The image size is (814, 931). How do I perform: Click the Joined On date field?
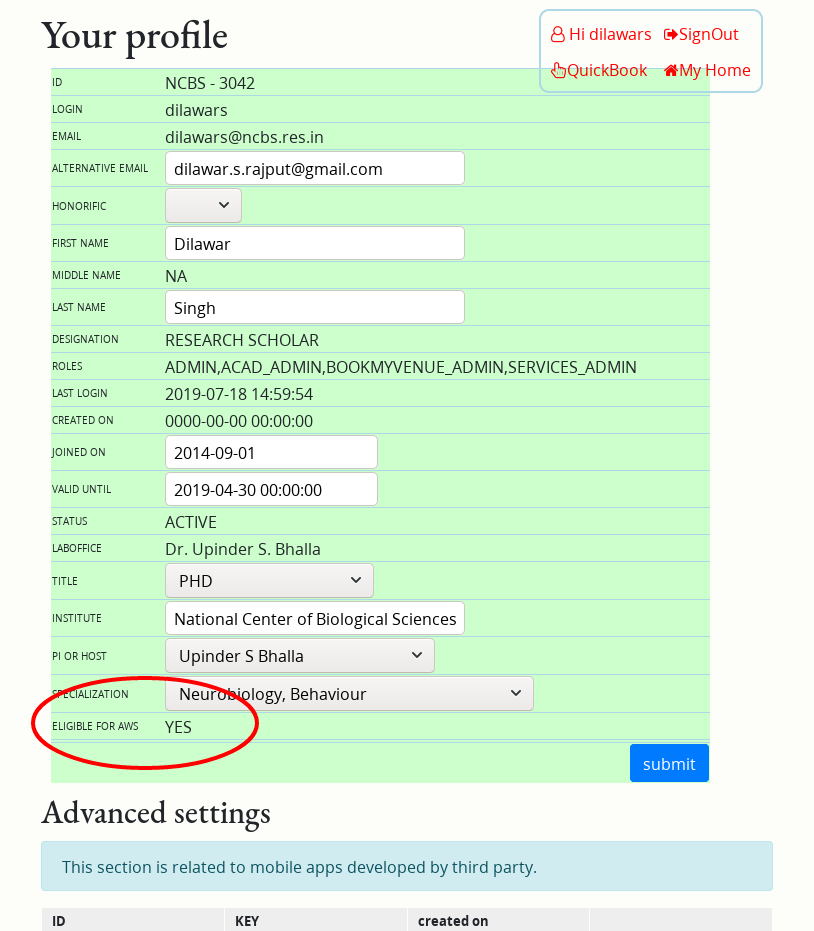click(x=271, y=452)
